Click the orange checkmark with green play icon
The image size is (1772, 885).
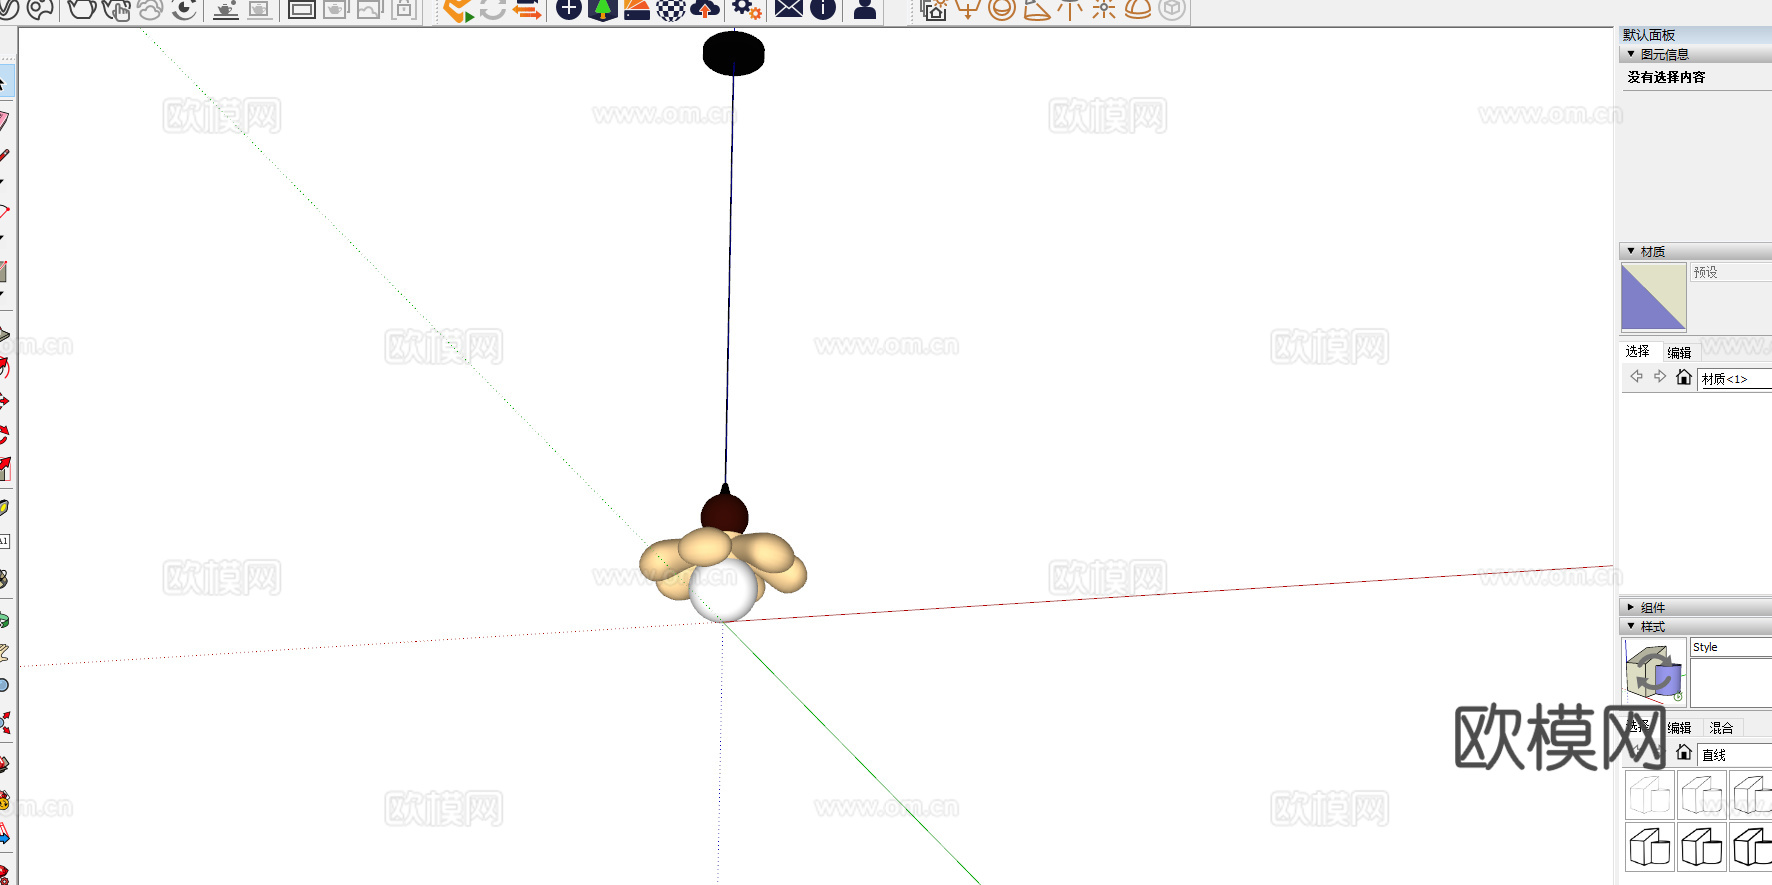tap(458, 10)
